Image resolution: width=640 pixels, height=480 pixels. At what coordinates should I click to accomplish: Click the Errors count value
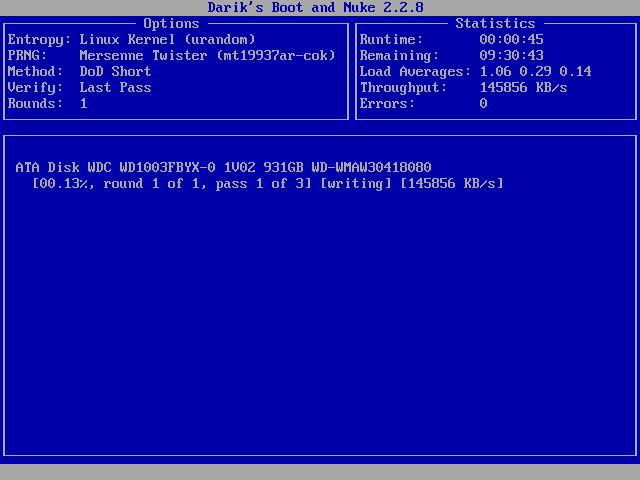tap(483, 103)
